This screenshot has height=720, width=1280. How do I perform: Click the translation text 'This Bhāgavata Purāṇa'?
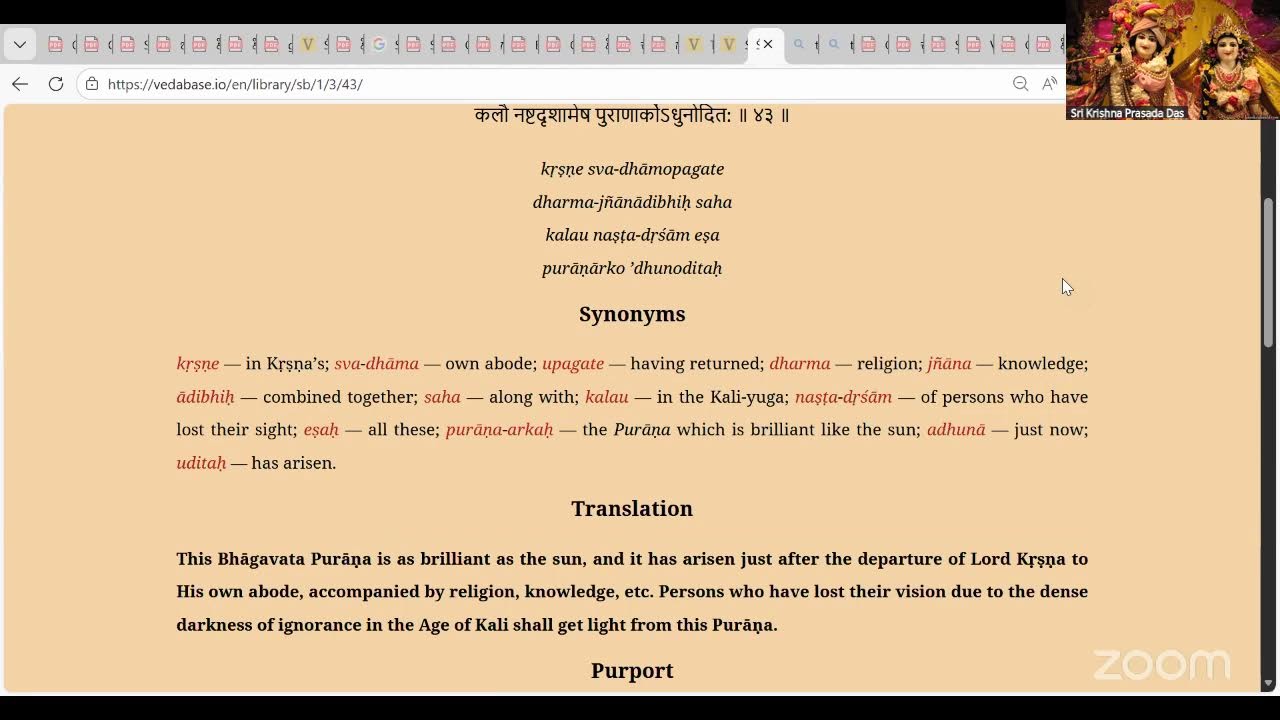tap(274, 559)
